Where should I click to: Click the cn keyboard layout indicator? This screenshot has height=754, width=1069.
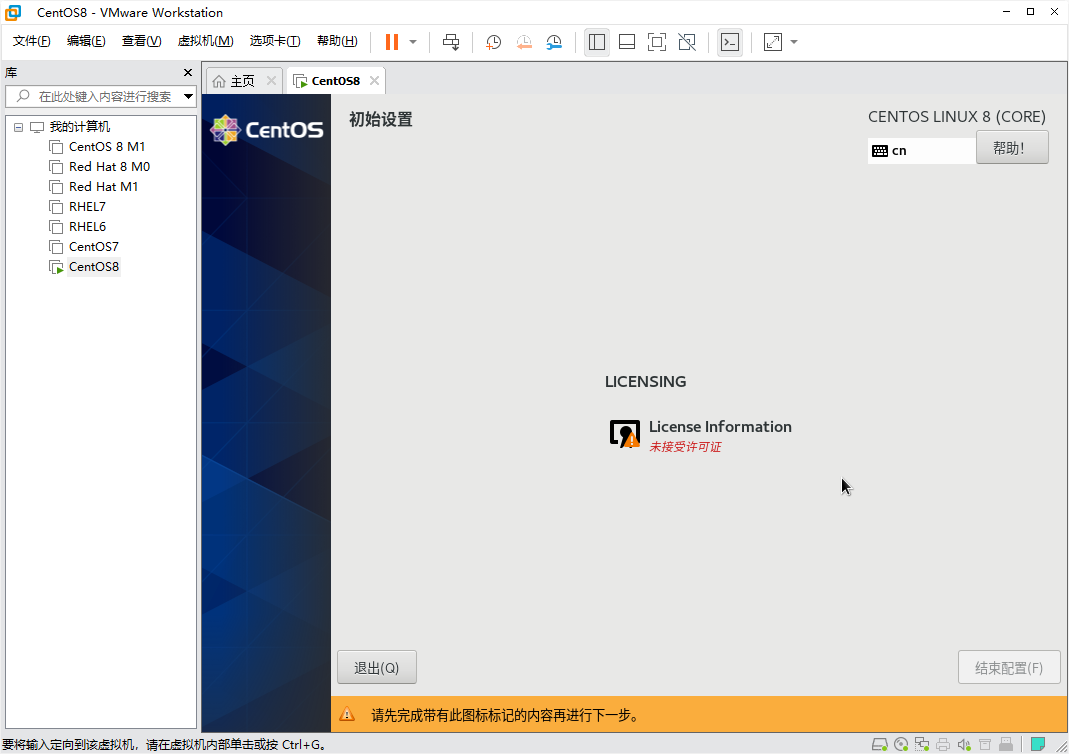pos(922,151)
